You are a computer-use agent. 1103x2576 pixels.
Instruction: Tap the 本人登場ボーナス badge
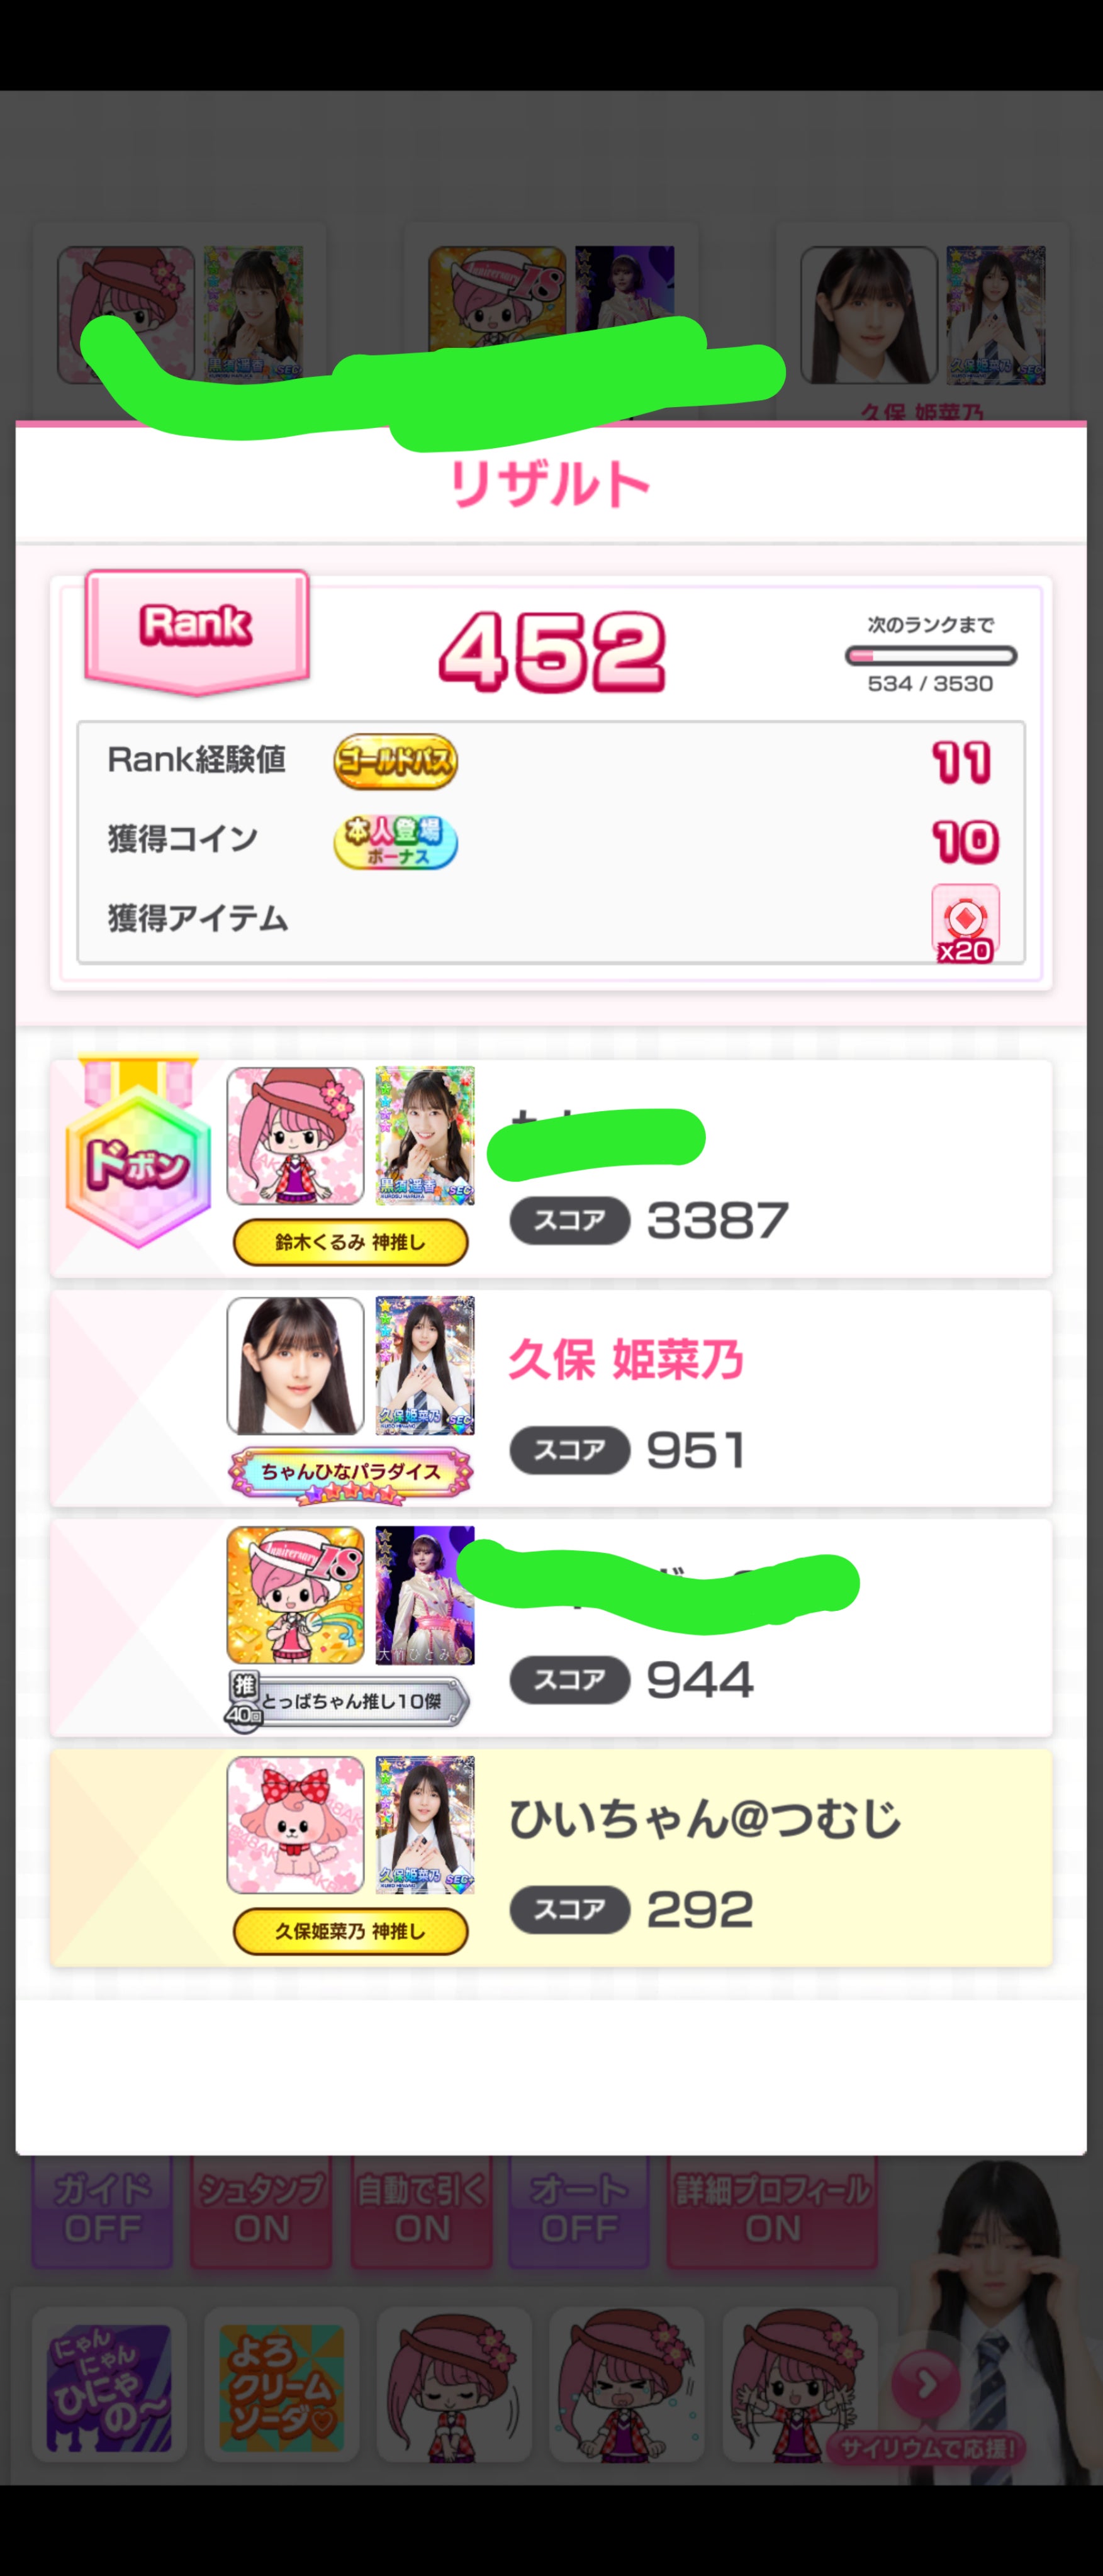pyautogui.click(x=395, y=841)
